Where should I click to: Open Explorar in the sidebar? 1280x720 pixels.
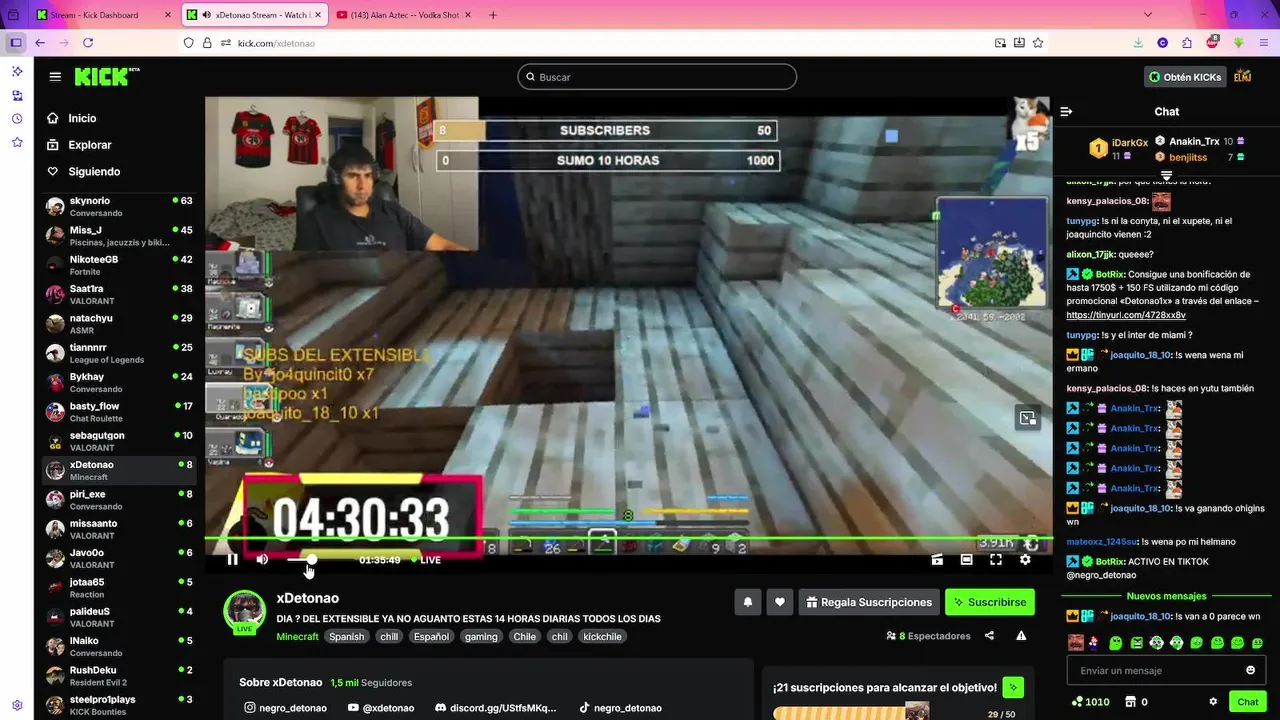pyautogui.click(x=89, y=145)
